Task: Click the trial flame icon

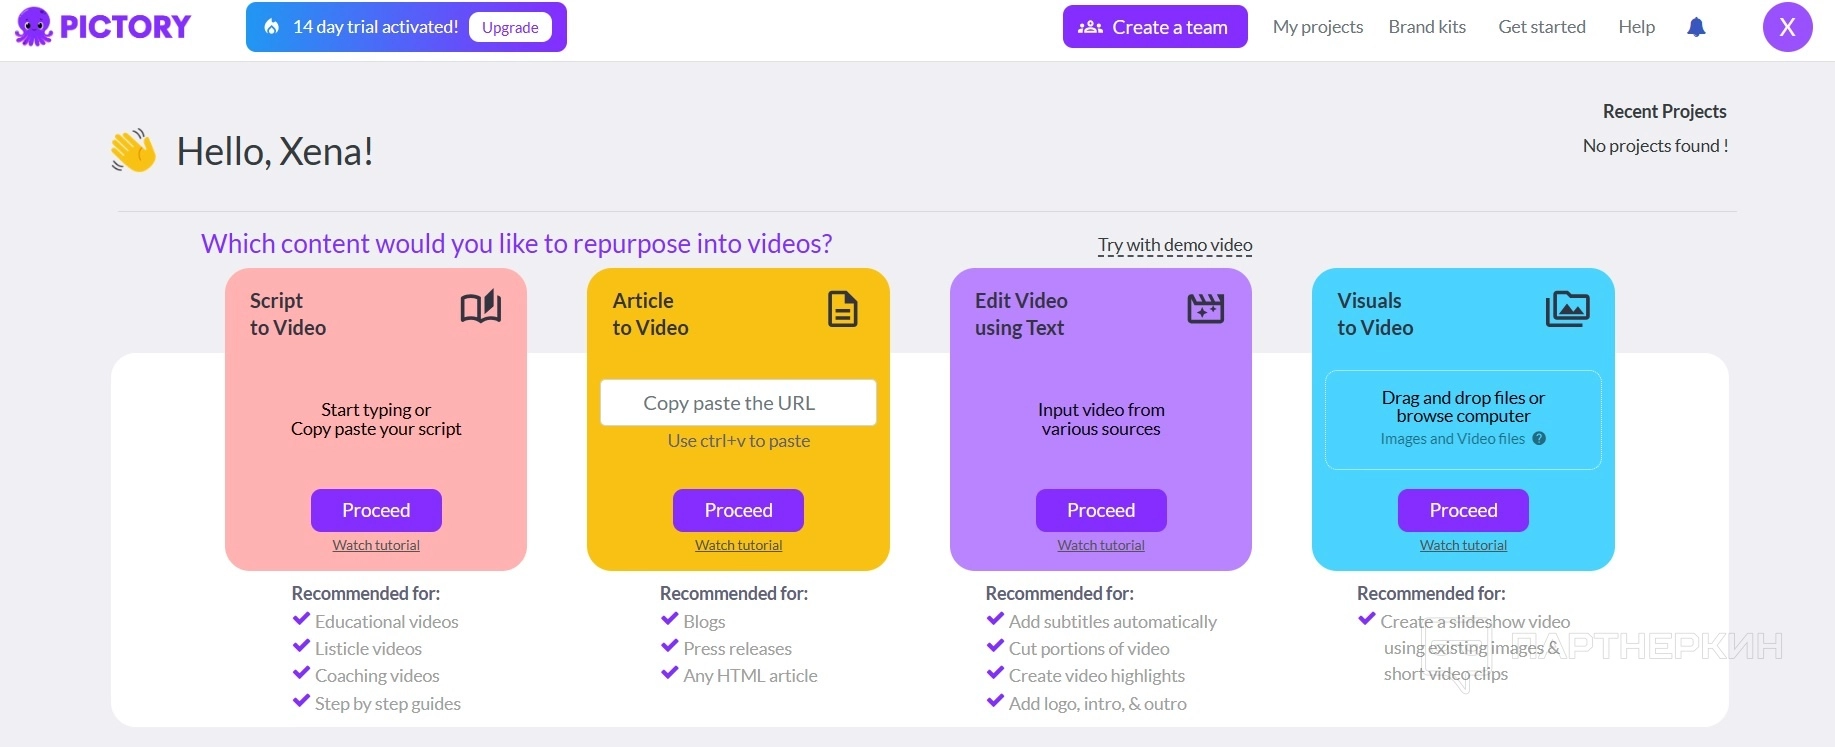Action: [272, 27]
